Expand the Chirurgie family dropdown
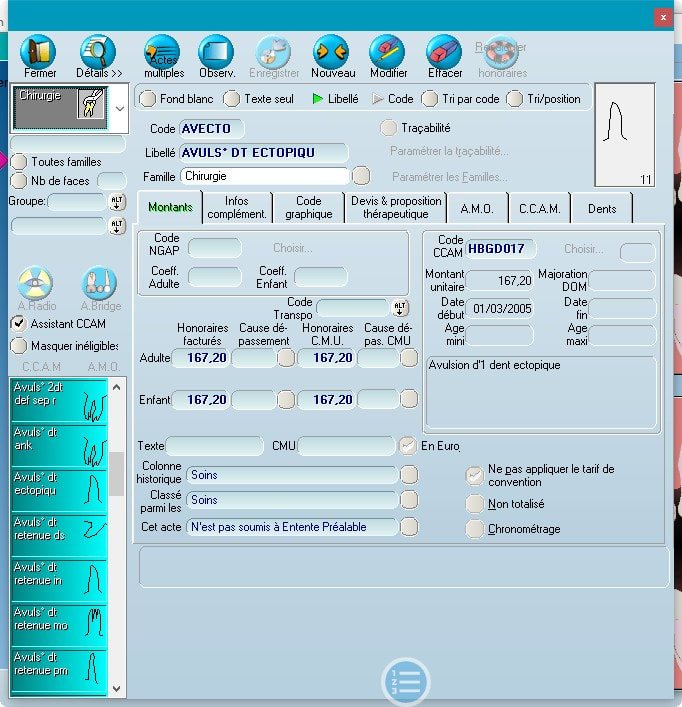 click(x=119, y=106)
